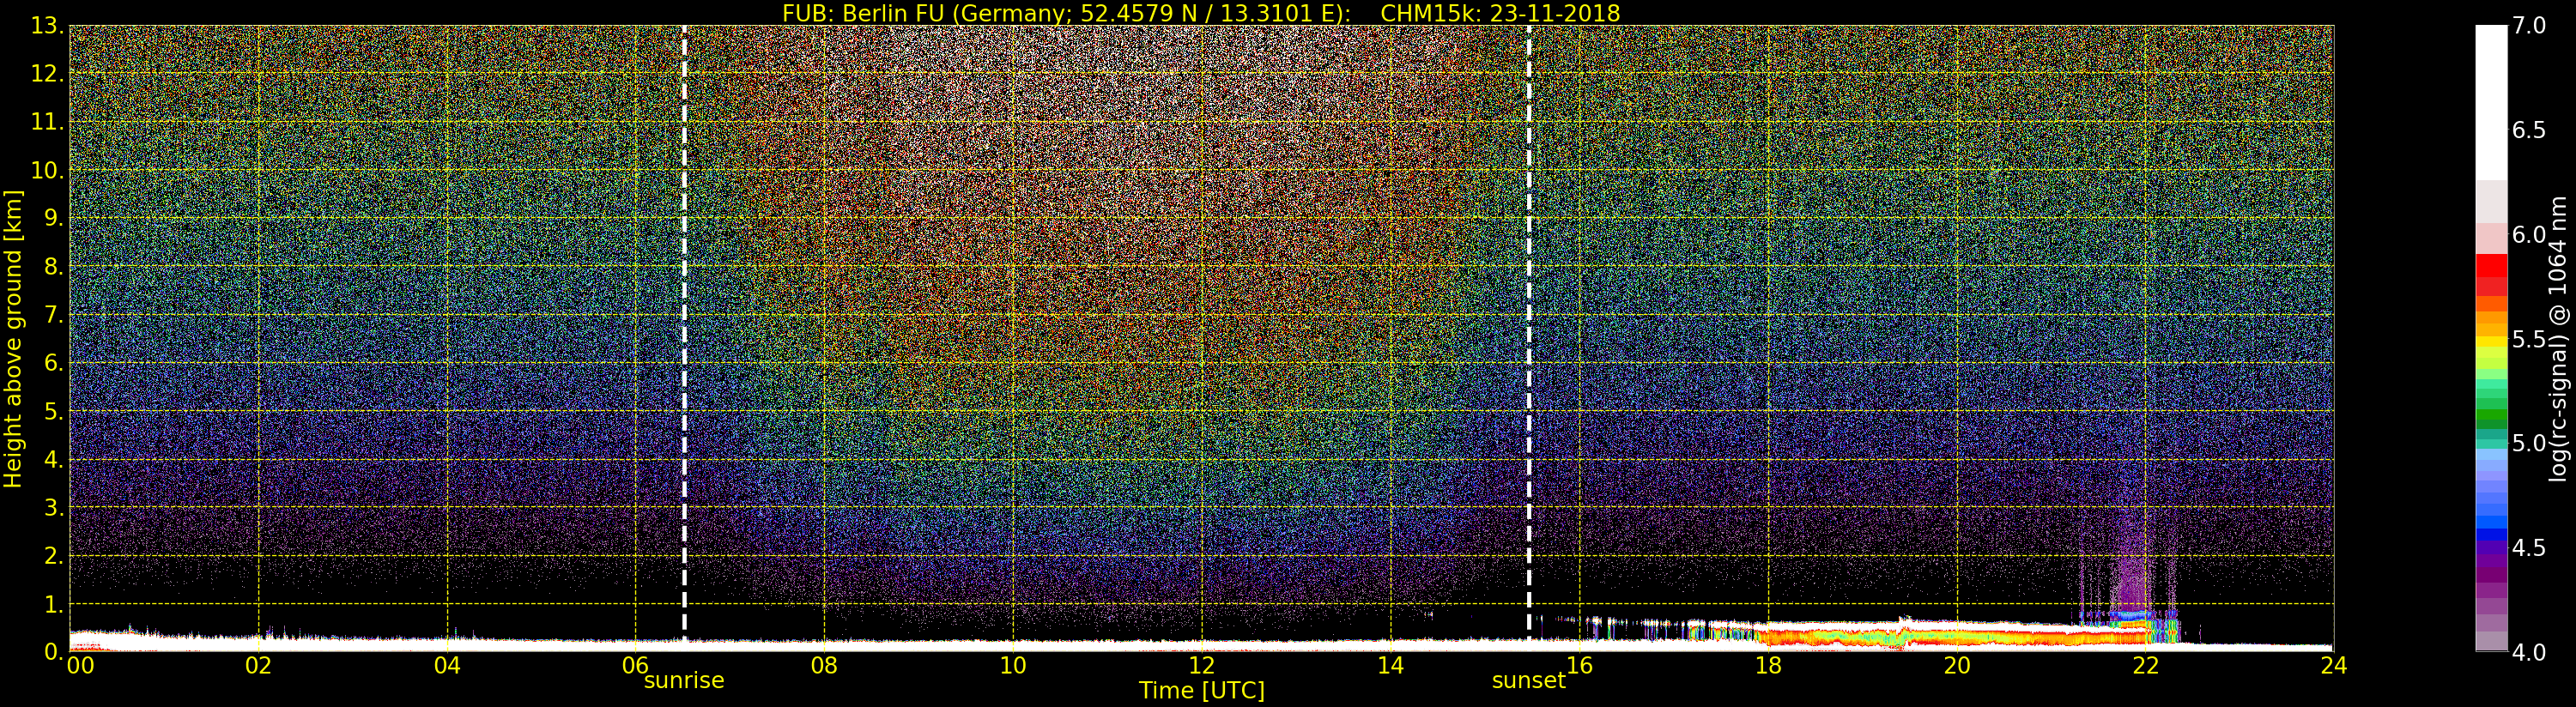2576x707 pixels.
Task: Click the "7.0" colorbar tick label
Action: click(2529, 26)
